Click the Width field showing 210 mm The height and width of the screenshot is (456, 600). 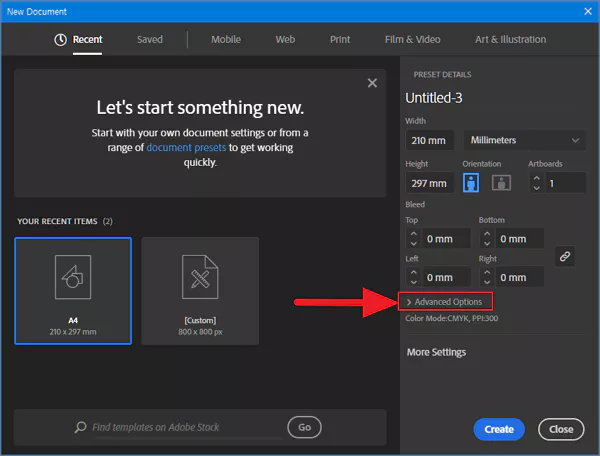429,140
